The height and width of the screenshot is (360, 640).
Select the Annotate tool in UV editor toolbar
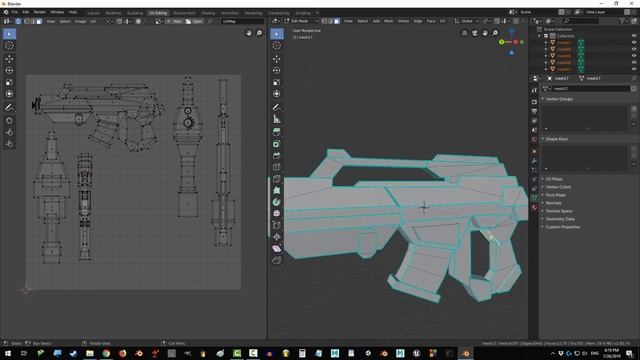(x=9, y=107)
